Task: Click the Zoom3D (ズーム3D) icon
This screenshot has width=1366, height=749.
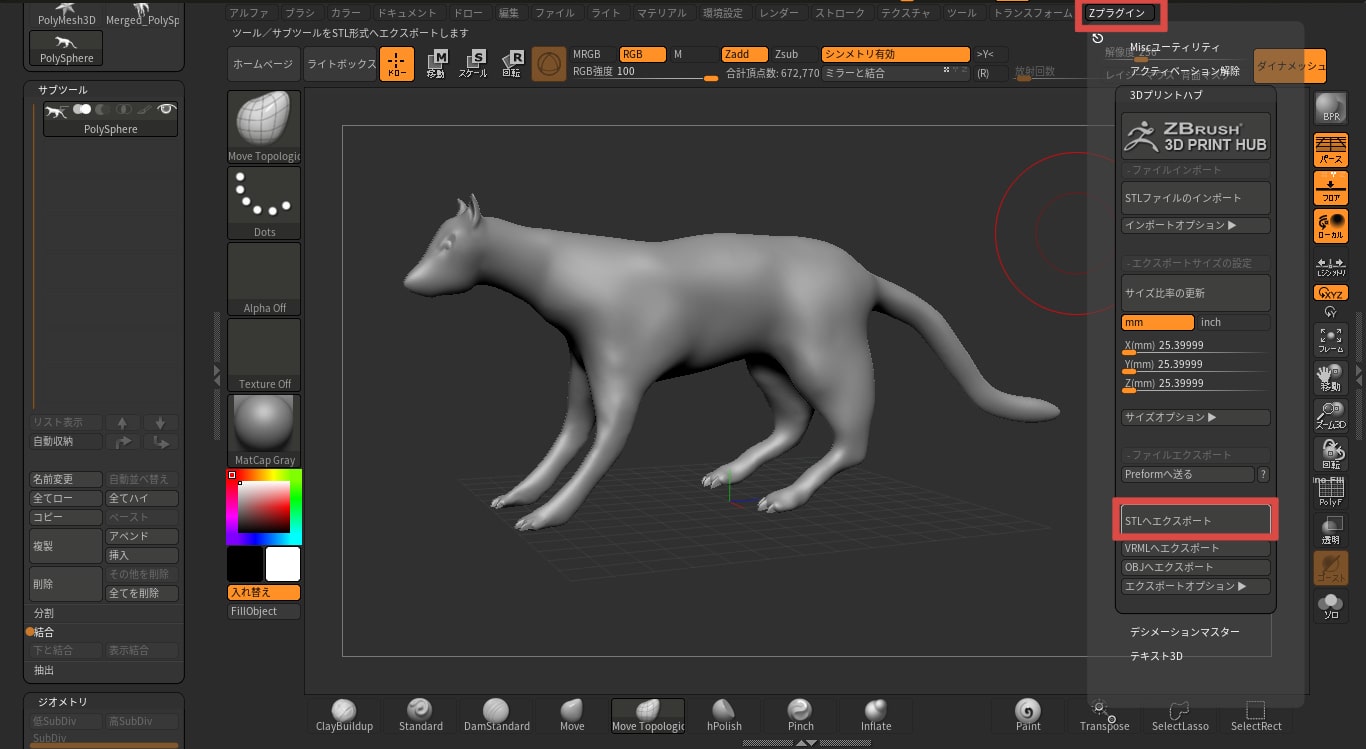Action: pyautogui.click(x=1331, y=416)
